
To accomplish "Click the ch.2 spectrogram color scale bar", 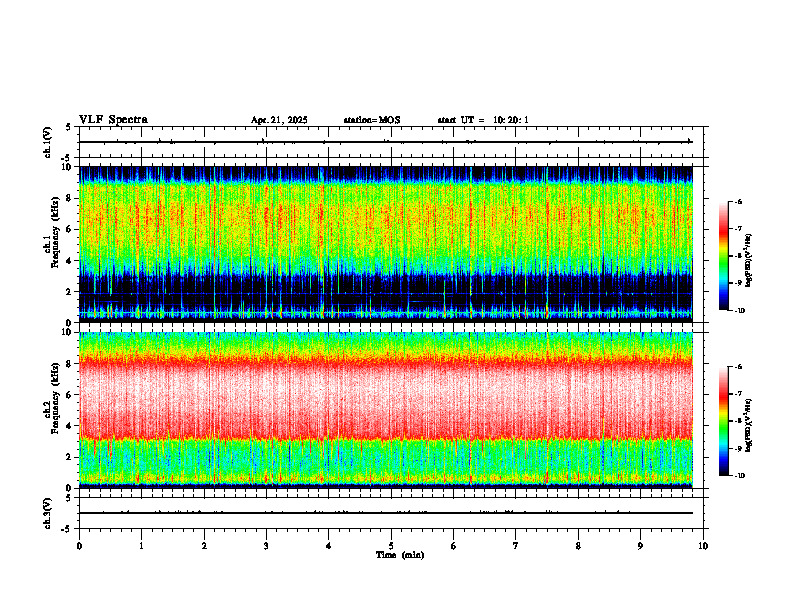I will (x=723, y=421).
